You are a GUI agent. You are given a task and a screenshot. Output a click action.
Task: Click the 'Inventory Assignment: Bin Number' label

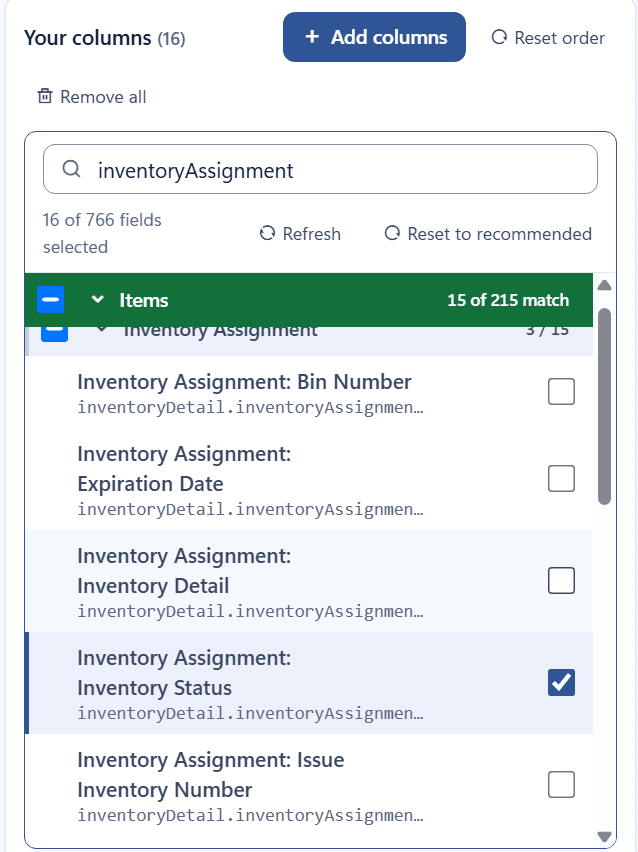point(244,382)
